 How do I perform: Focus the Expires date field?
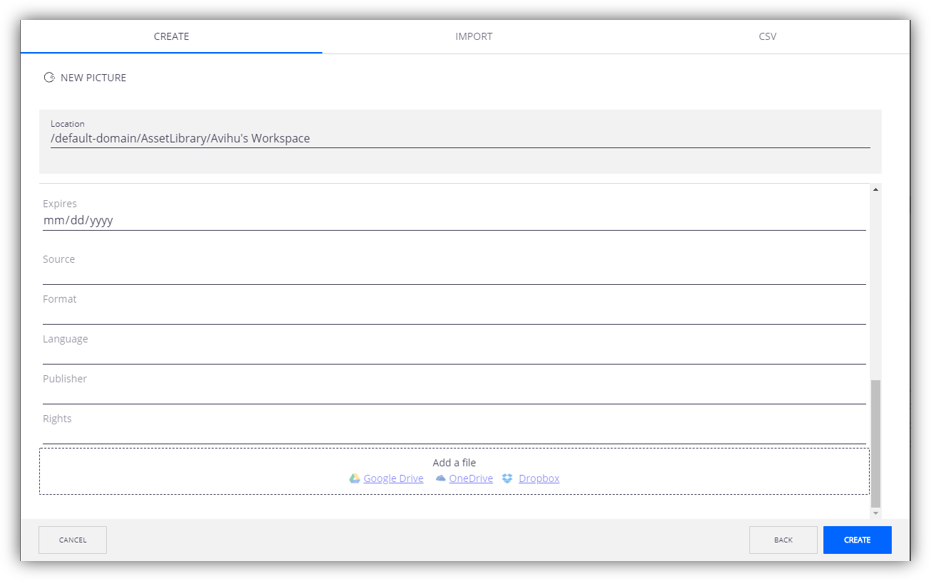(453, 221)
